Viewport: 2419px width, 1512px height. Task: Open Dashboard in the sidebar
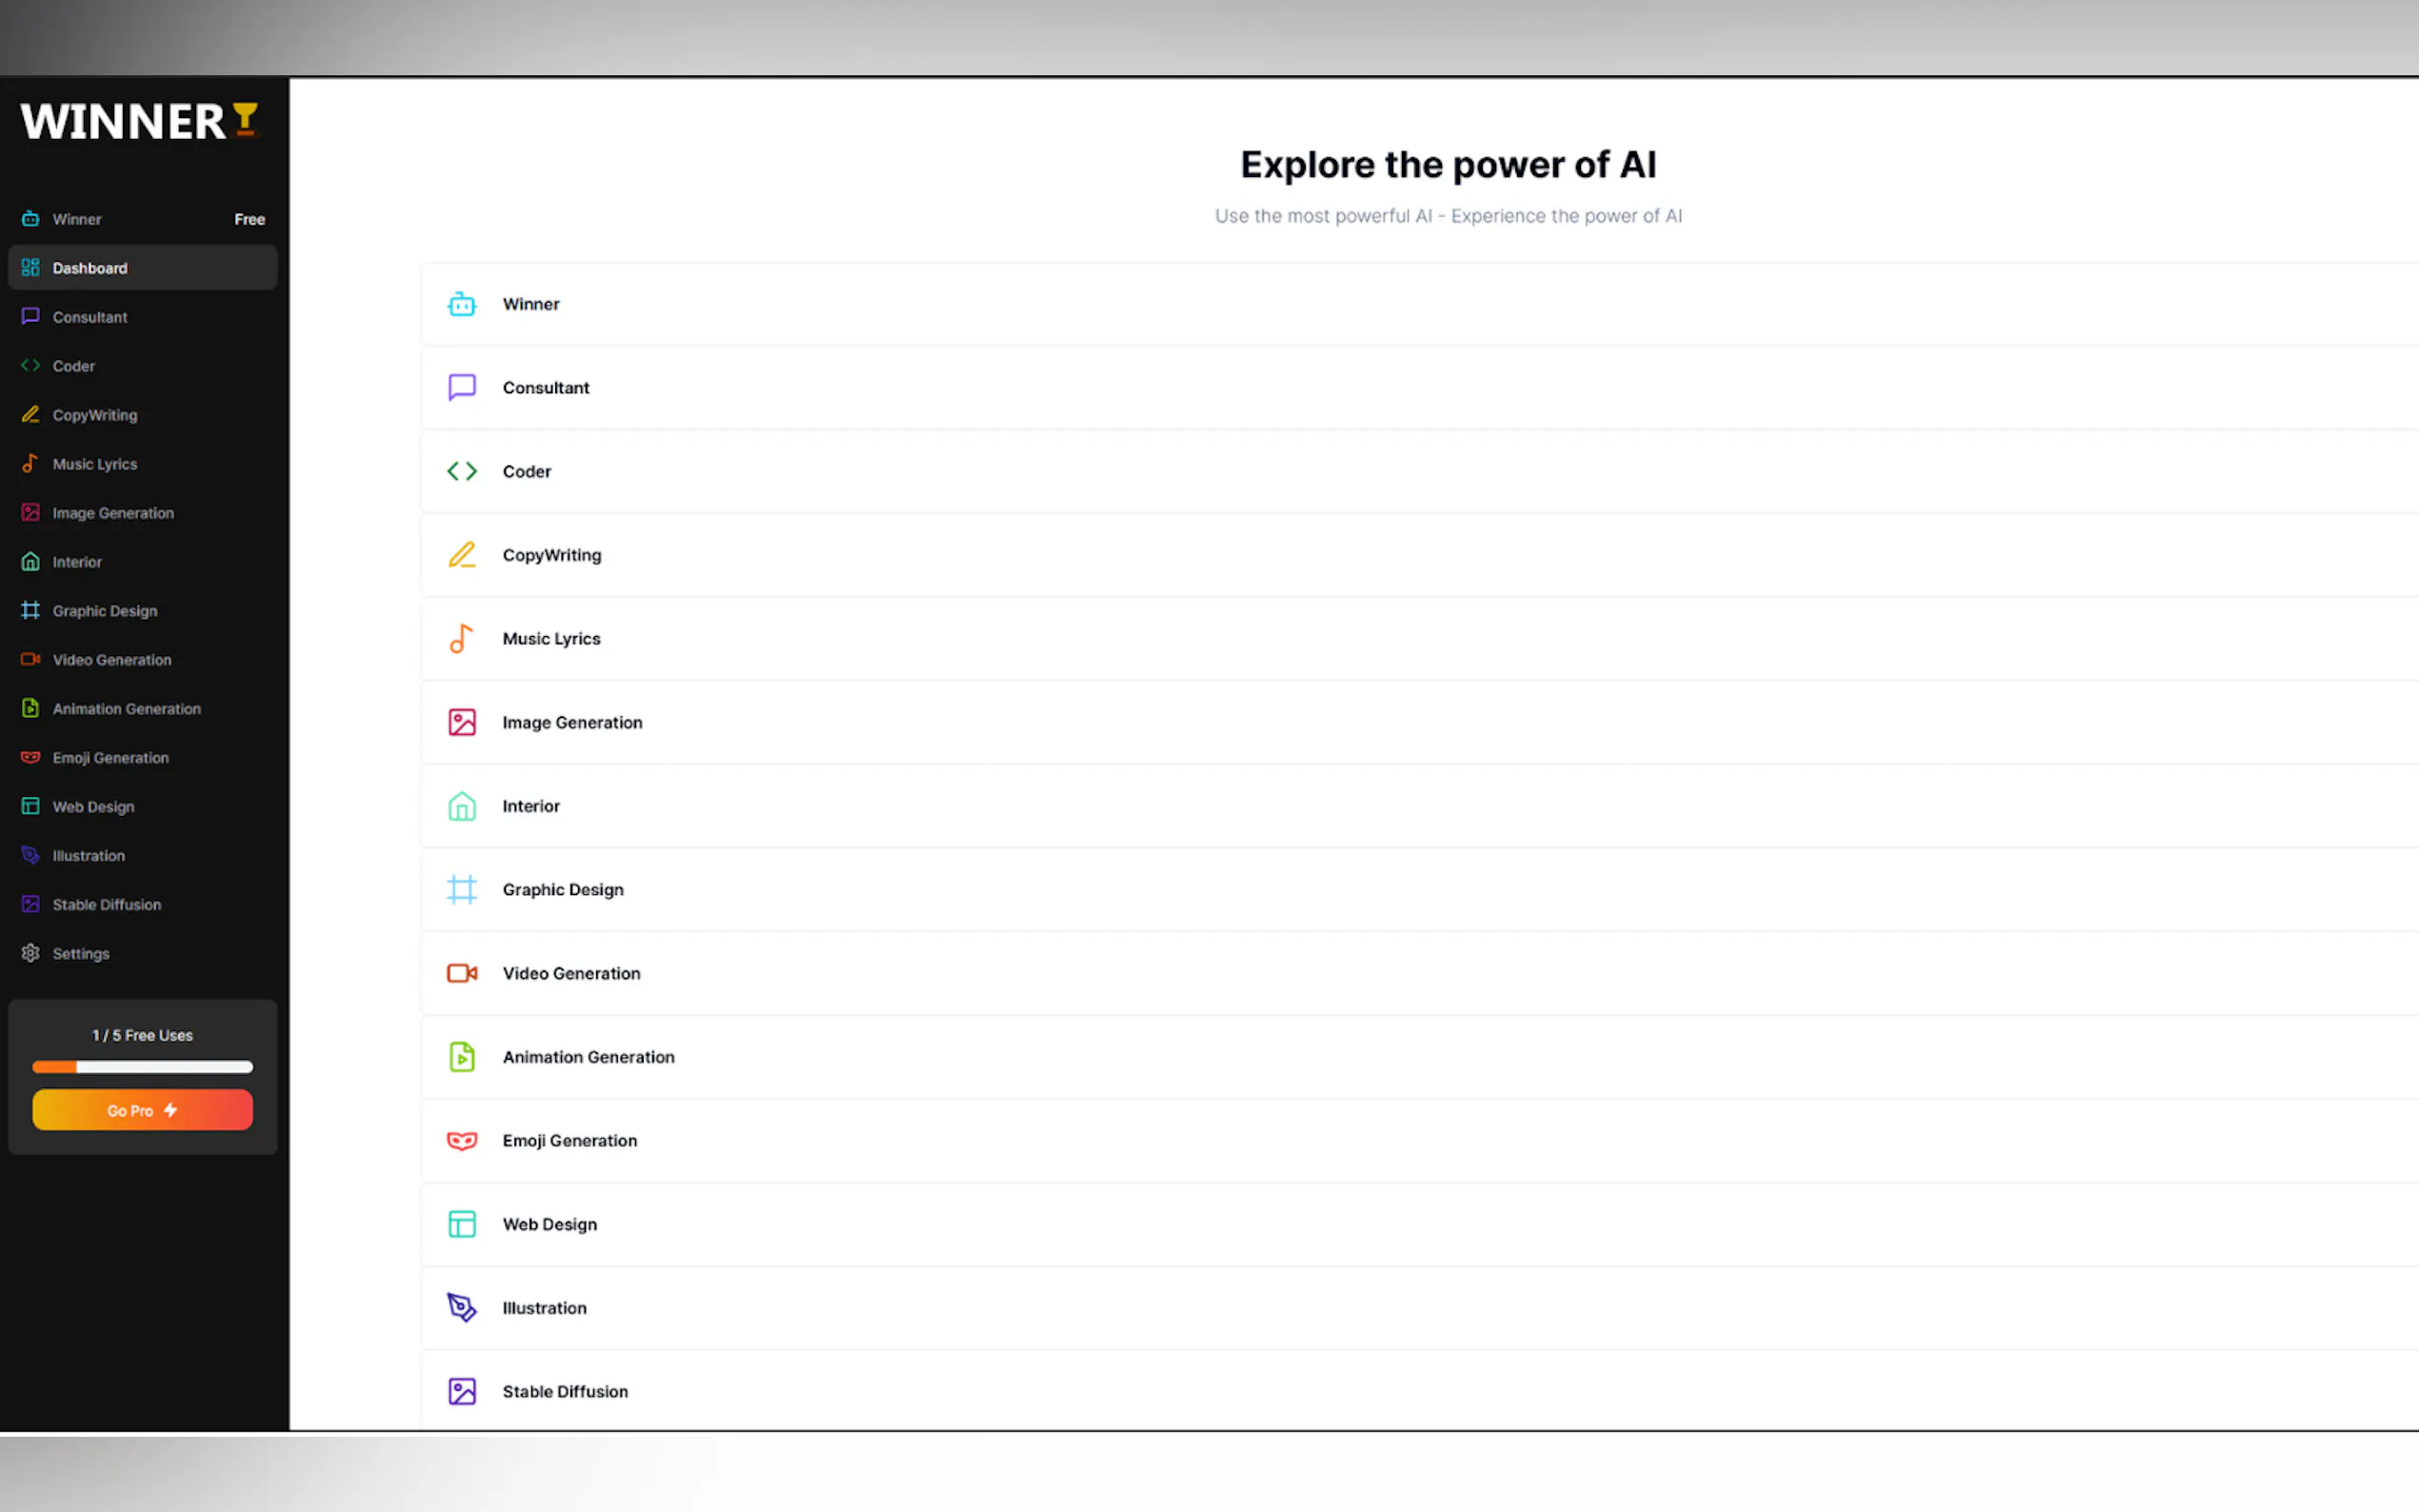pyautogui.click(x=90, y=268)
